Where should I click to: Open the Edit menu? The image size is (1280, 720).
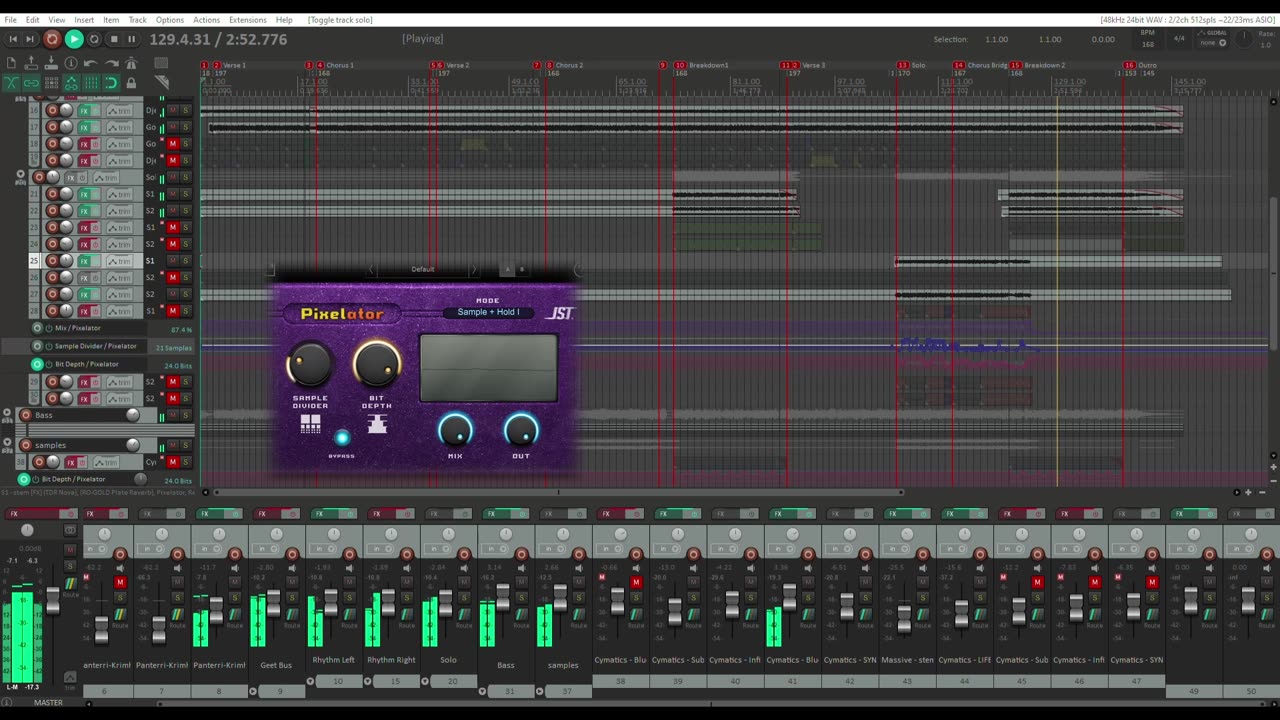click(x=32, y=20)
